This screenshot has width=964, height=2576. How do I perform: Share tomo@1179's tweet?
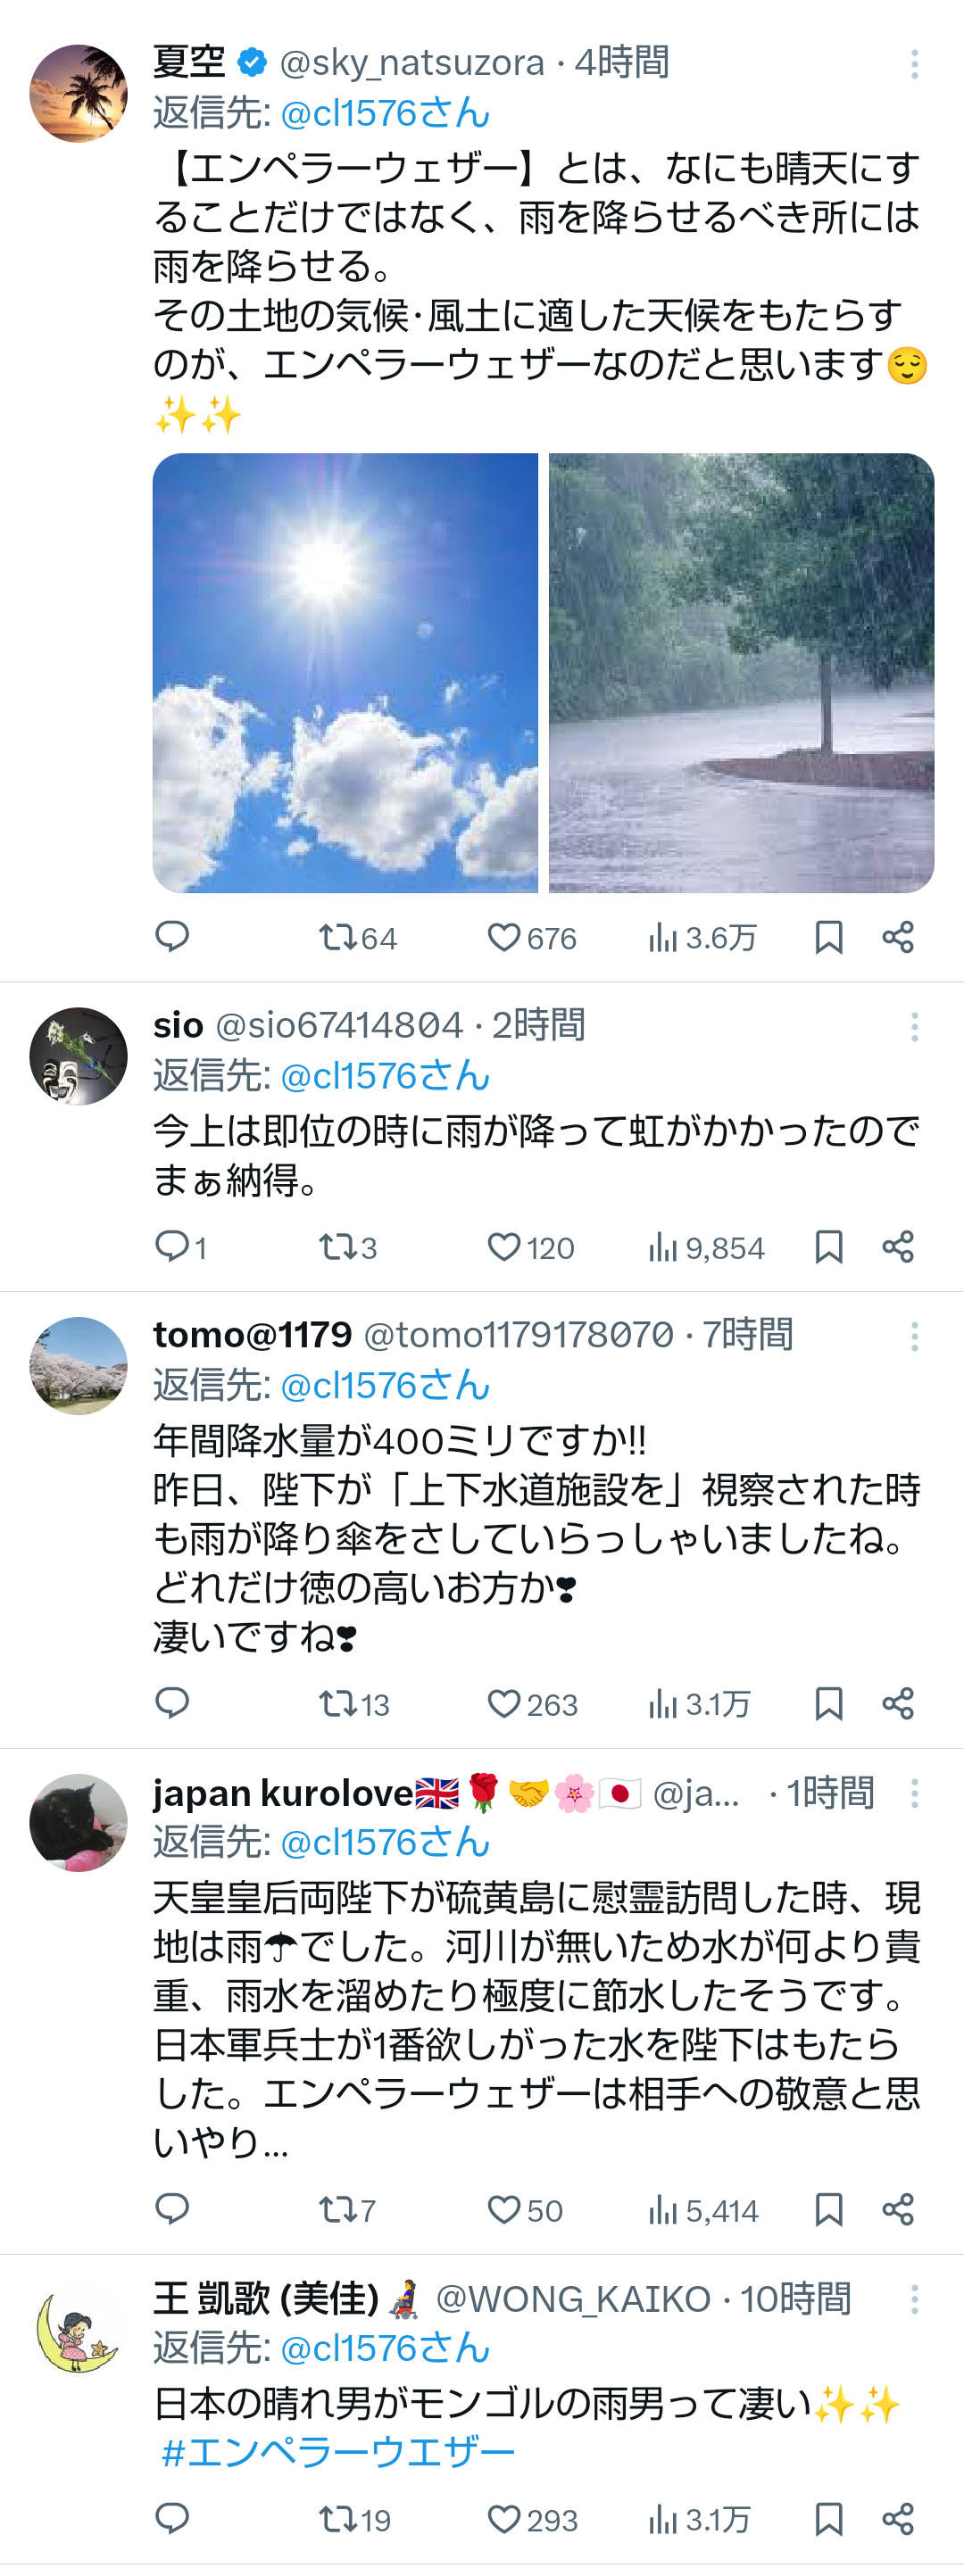tap(898, 1703)
